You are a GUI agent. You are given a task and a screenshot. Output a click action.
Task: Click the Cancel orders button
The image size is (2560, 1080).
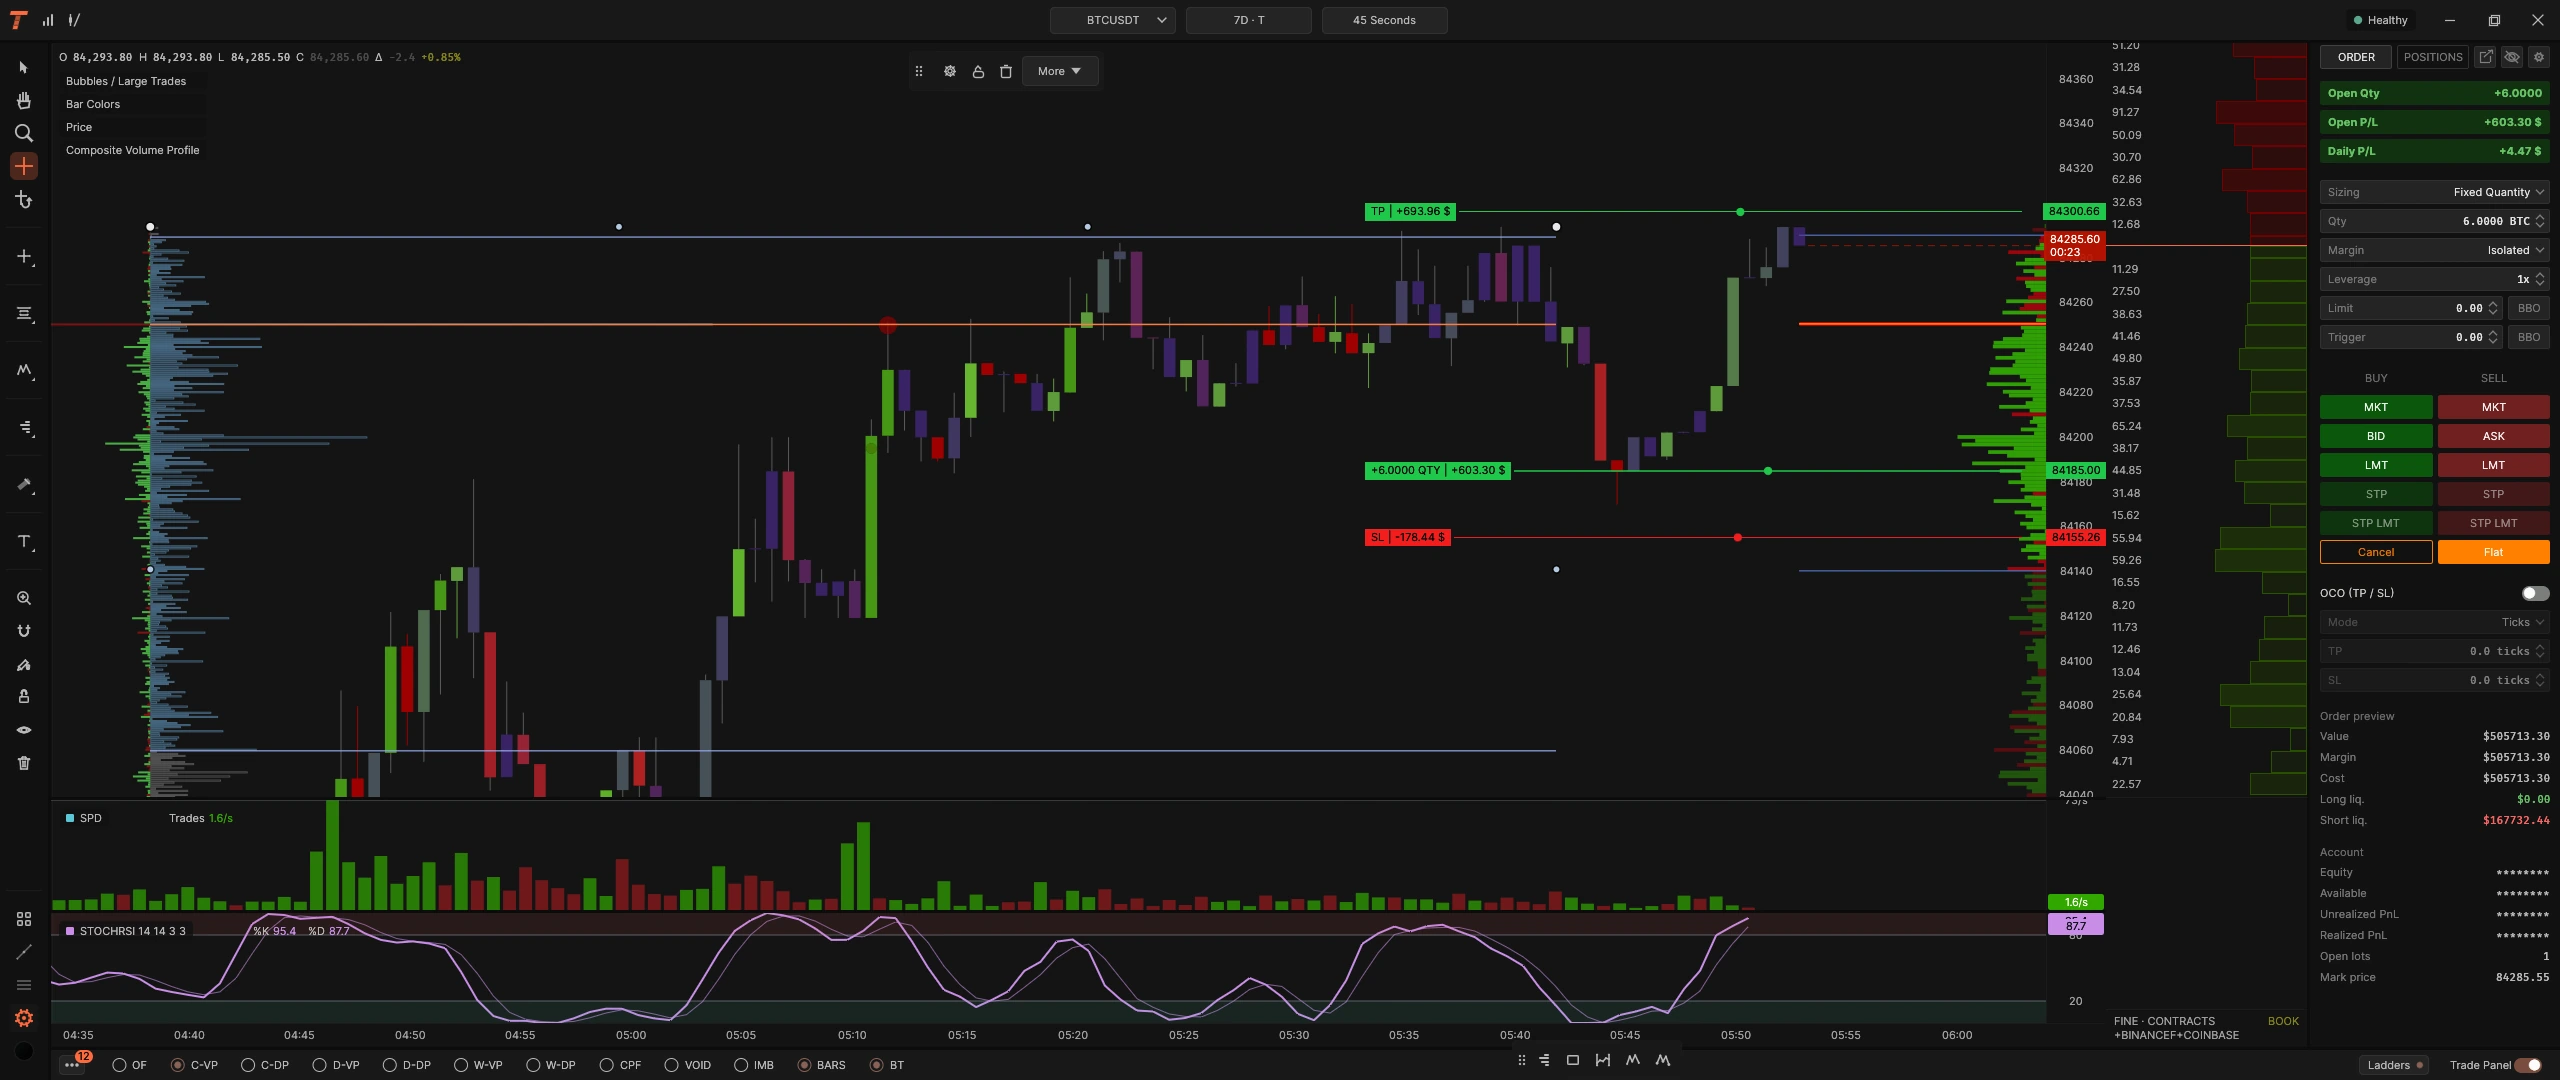pyautogui.click(x=2376, y=552)
